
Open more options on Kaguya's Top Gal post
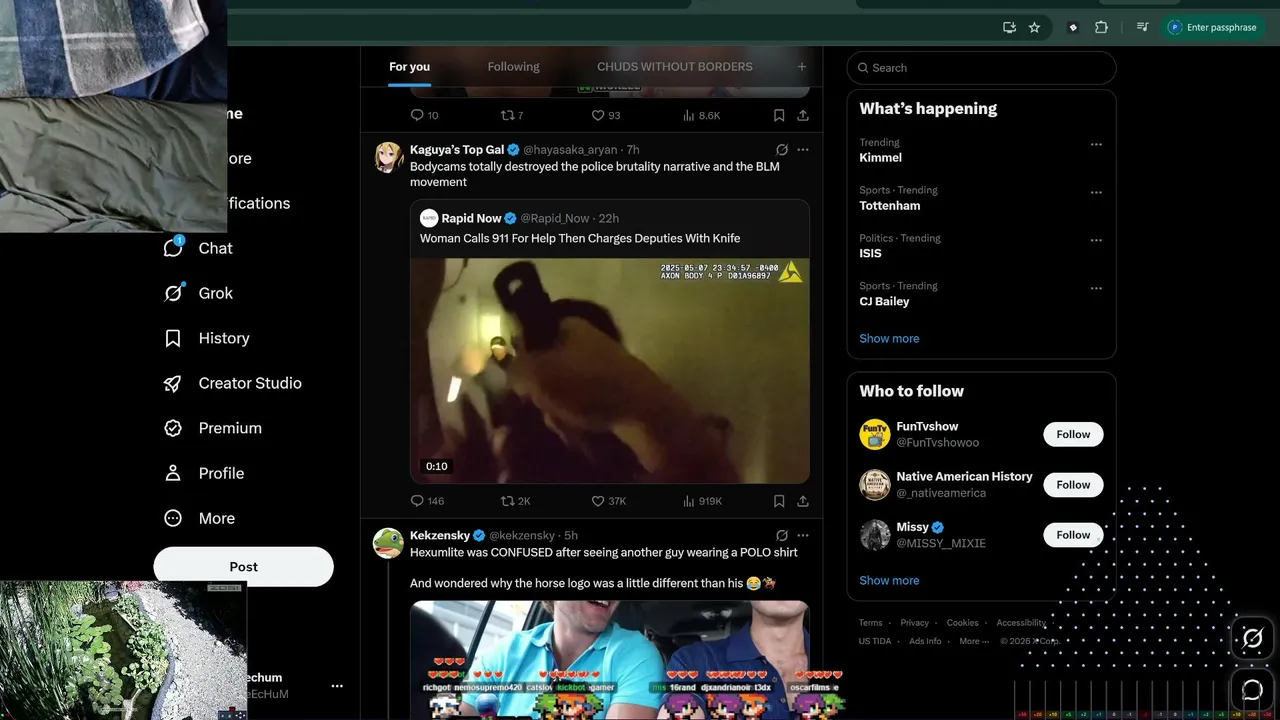803,150
